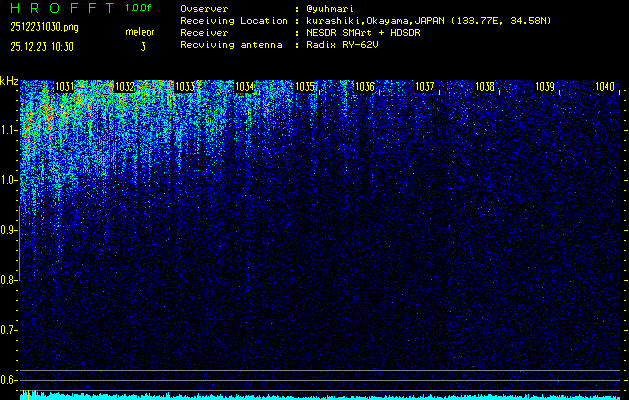This screenshot has height=400, width=629.
Task: Click the 0.7 frequency axis label
Action: 9,330
